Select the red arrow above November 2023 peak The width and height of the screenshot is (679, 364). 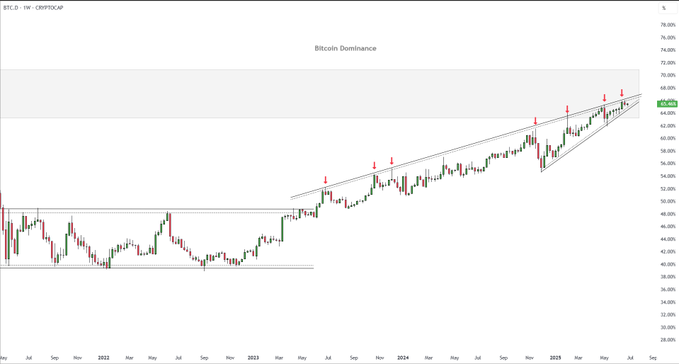(375, 165)
